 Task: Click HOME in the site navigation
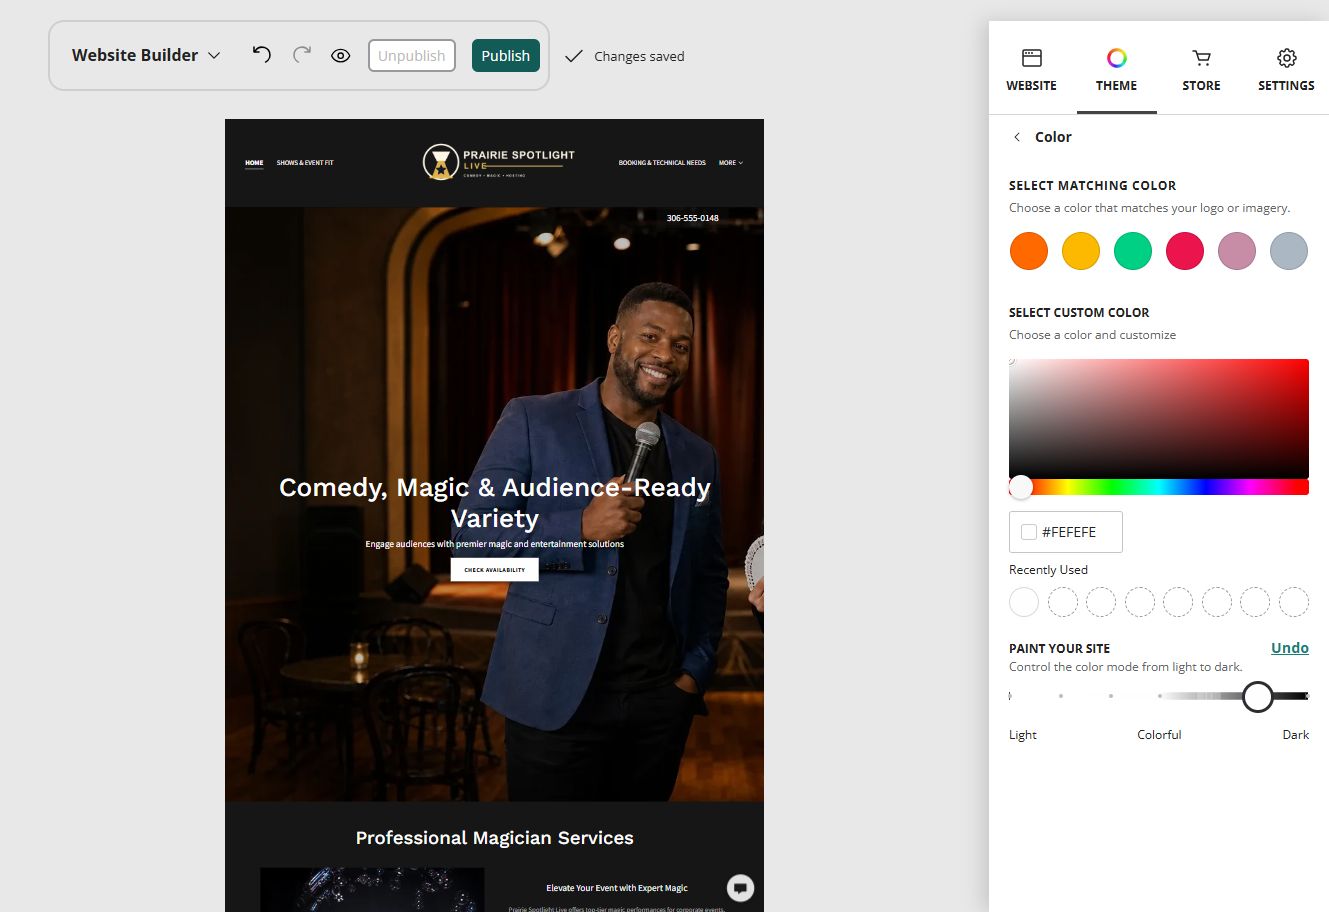click(254, 163)
